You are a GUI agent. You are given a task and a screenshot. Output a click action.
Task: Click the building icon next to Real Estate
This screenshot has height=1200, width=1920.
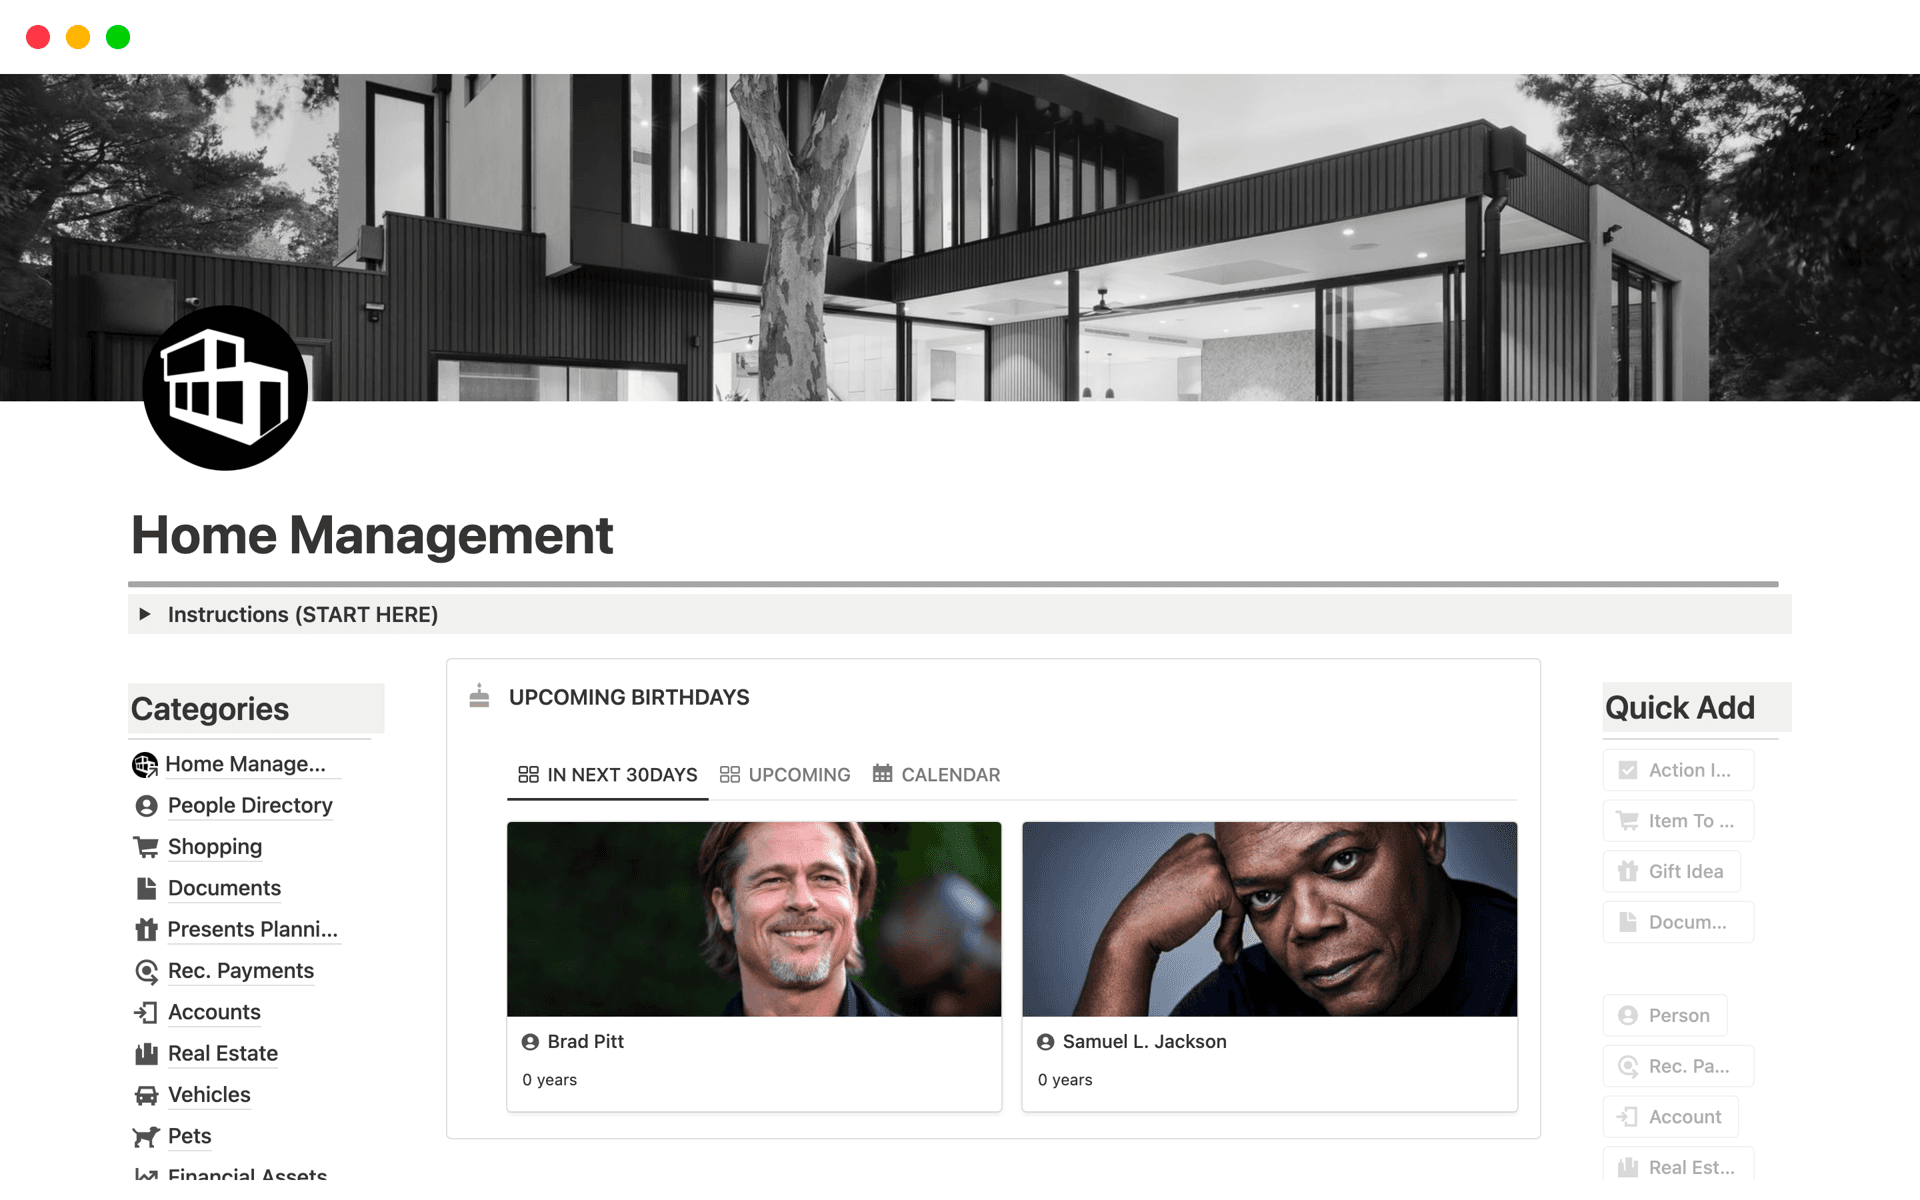point(146,1053)
